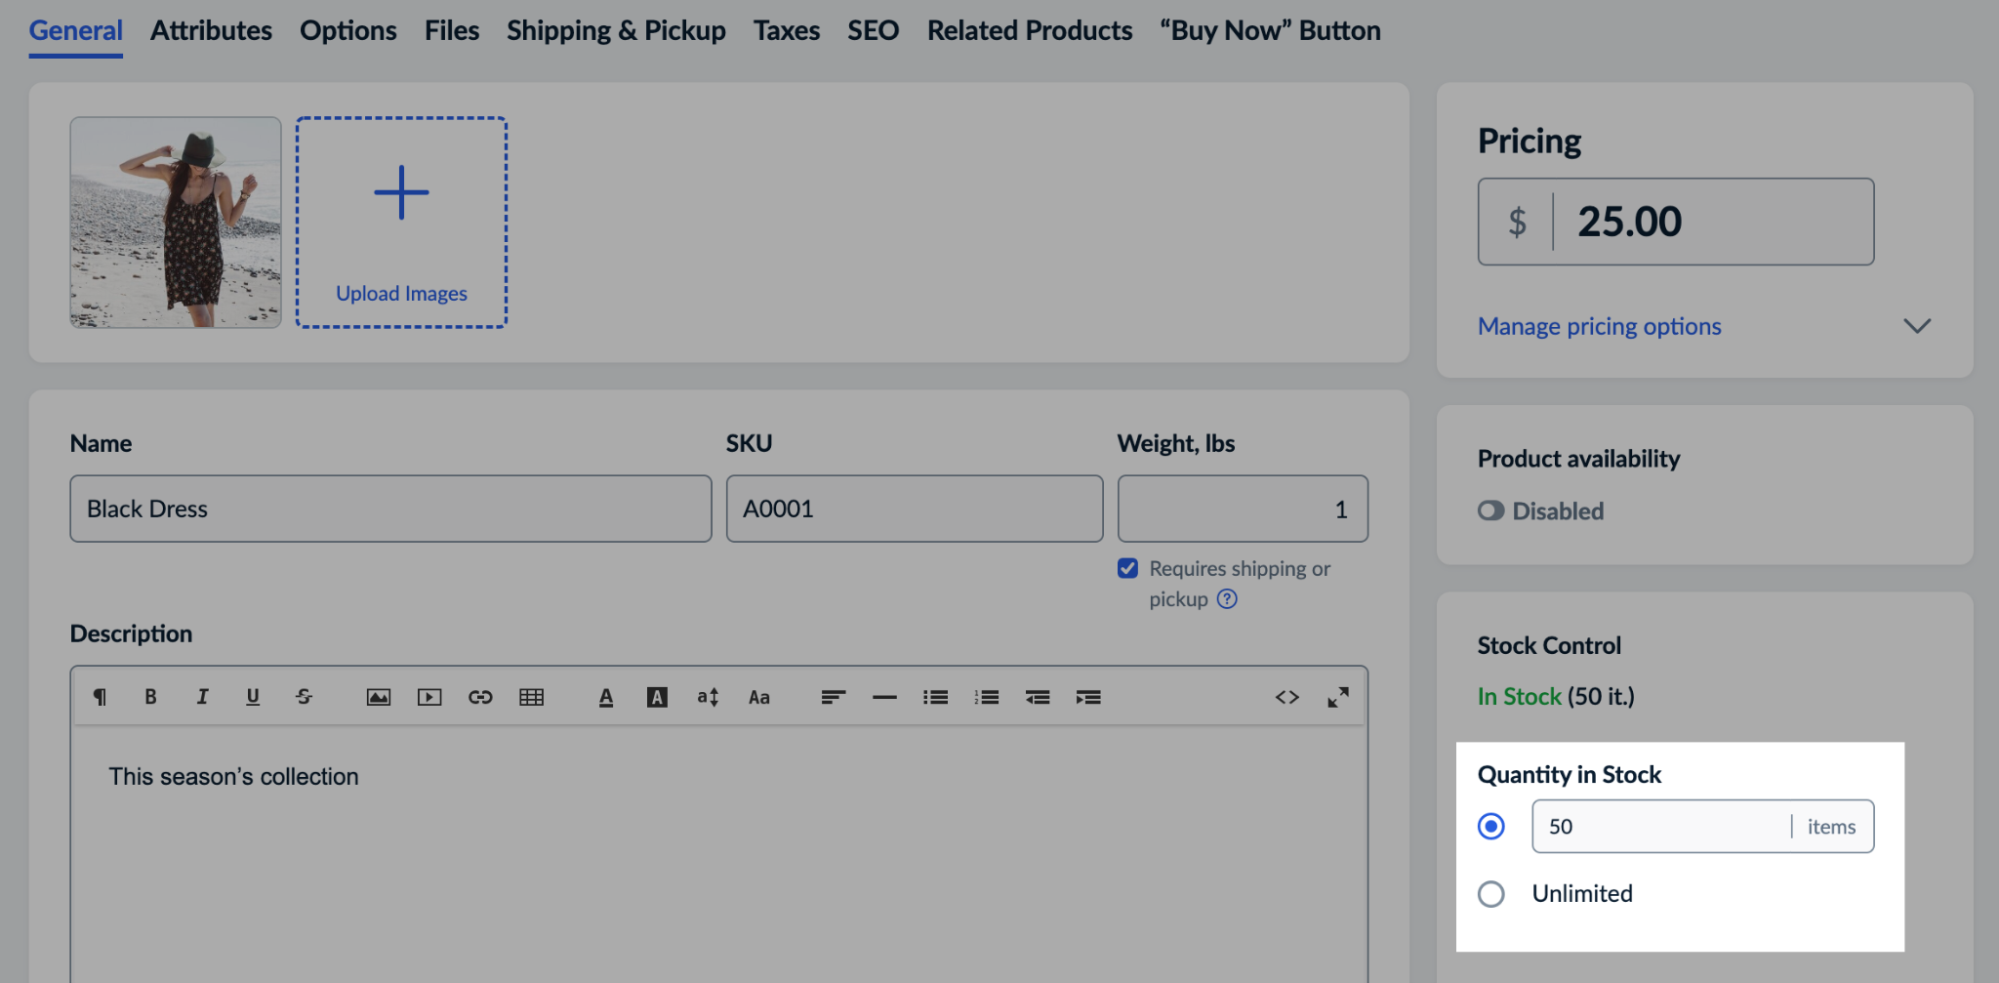Click the Upload Images area
The width and height of the screenshot is (1999, 983).
point(400,221)
